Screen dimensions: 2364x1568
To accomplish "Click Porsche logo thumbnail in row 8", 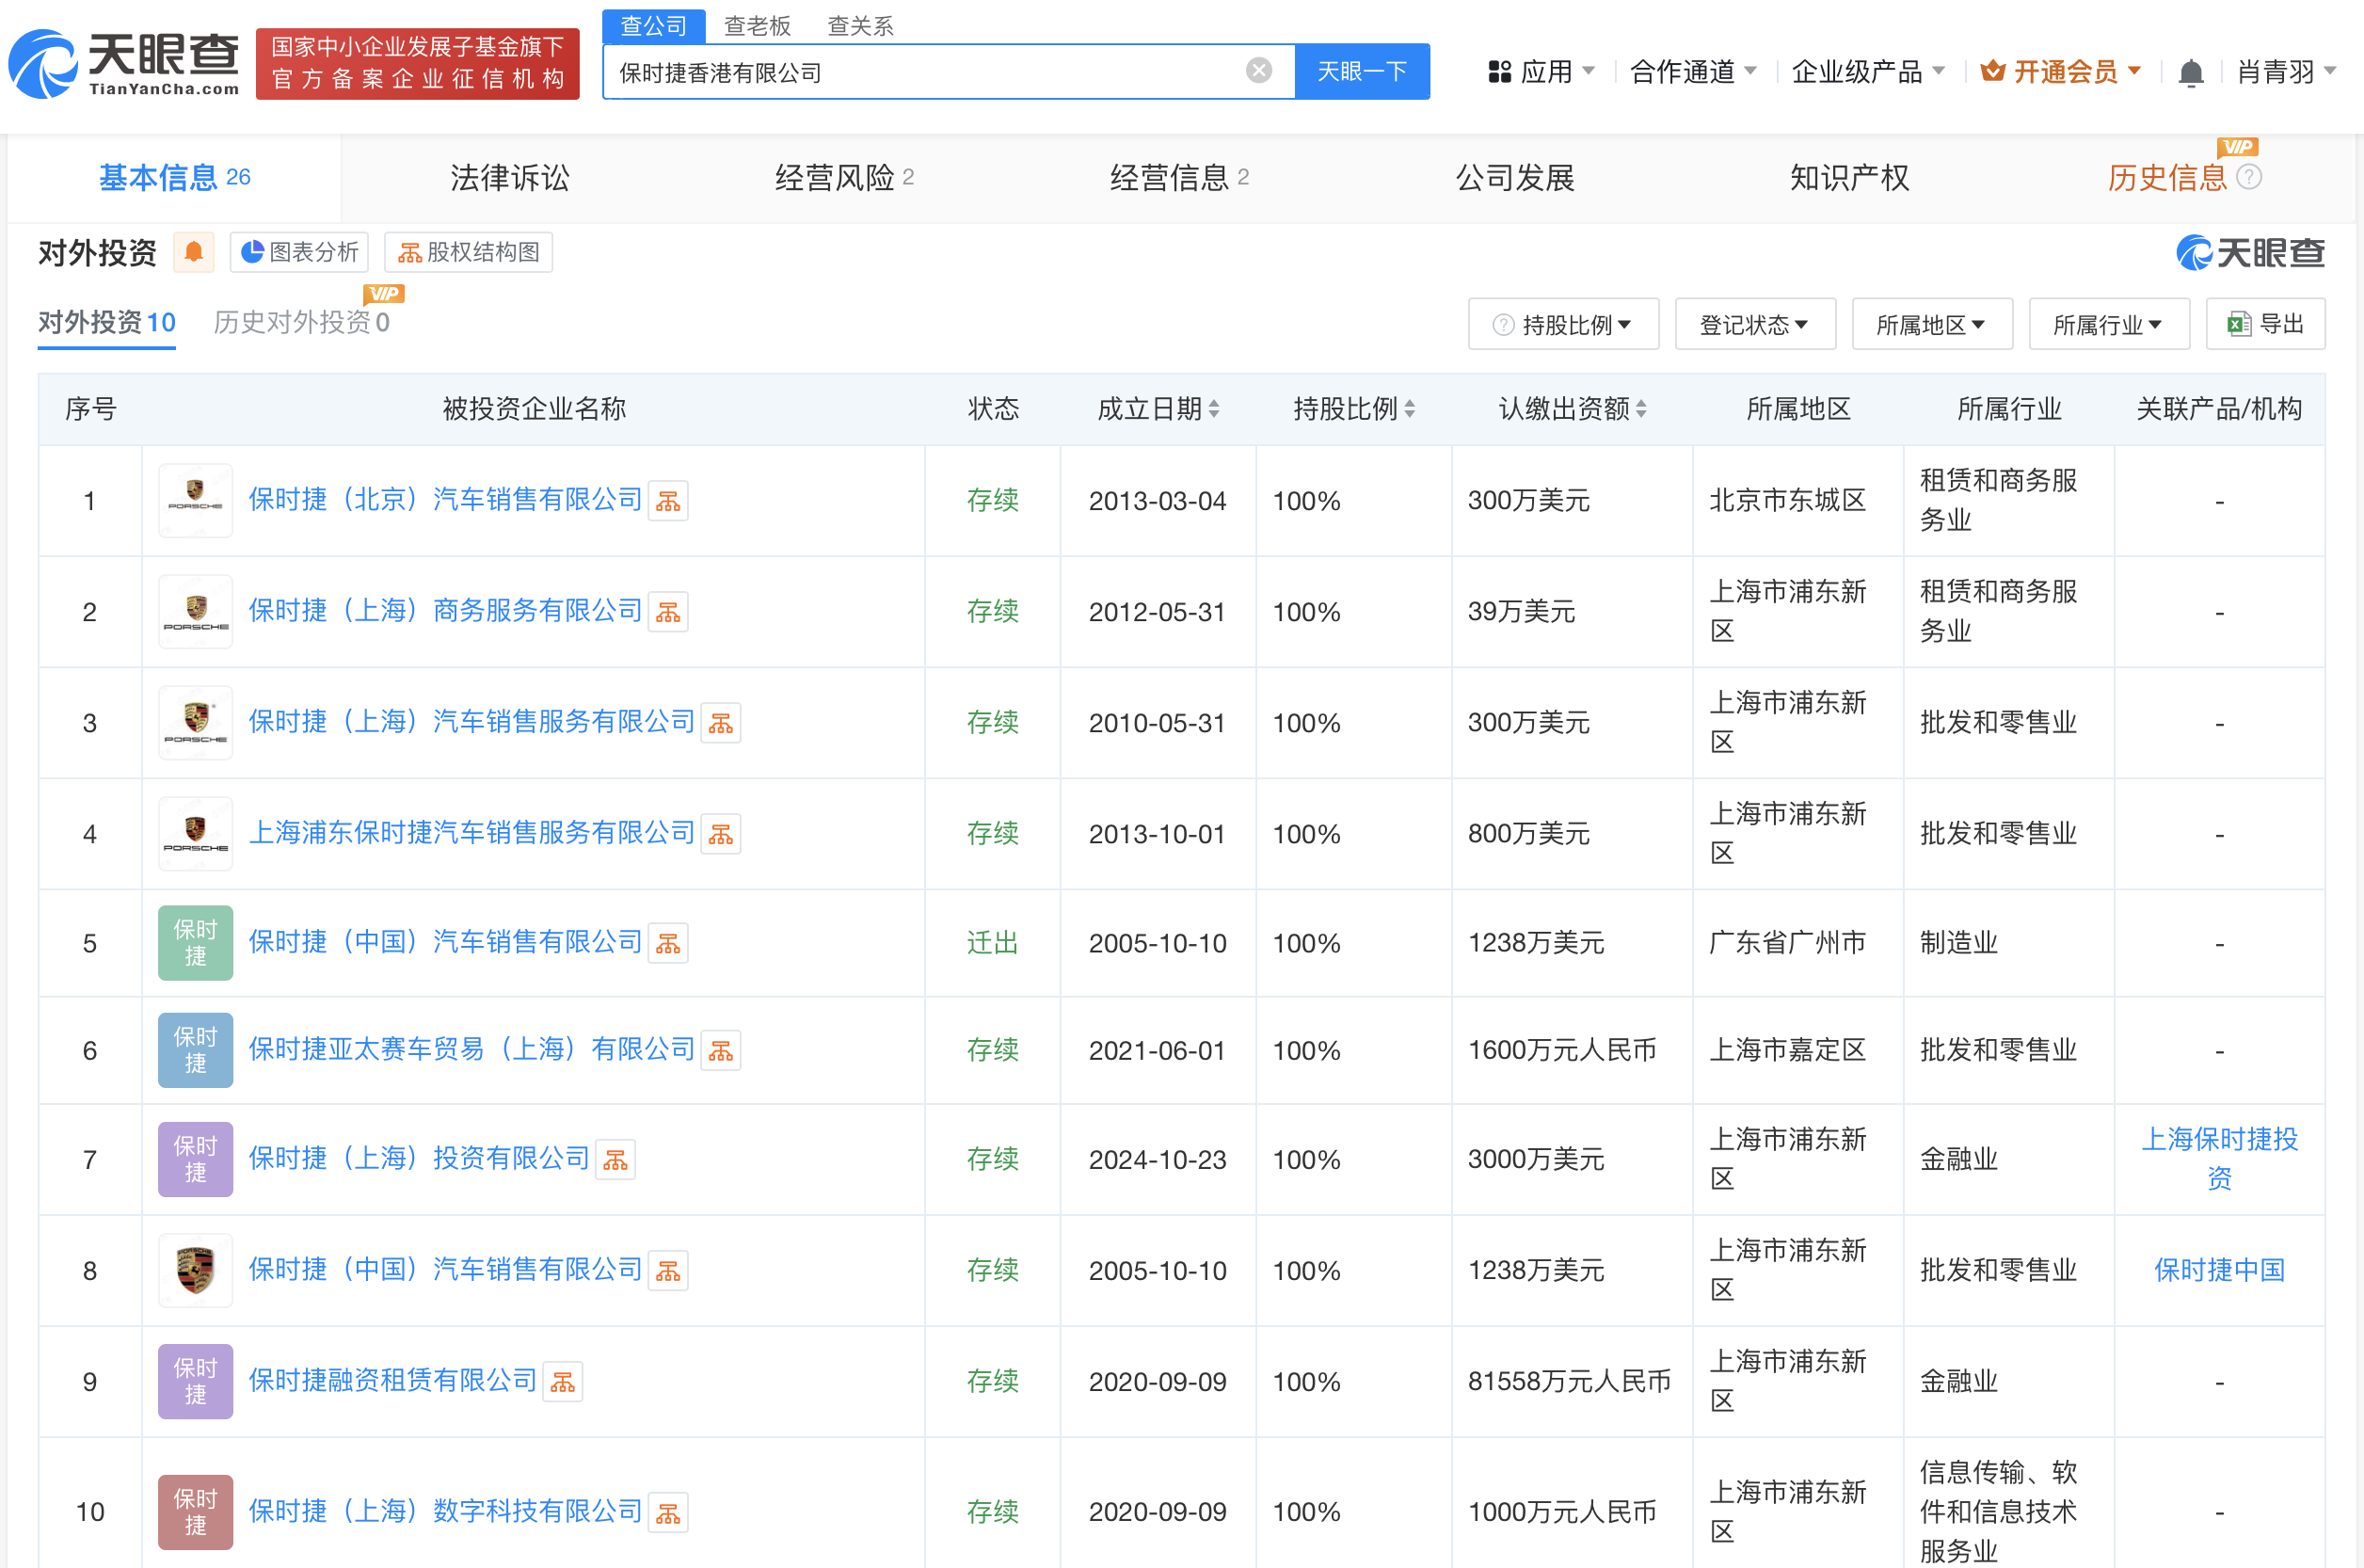I will (x=195, y=1270).
